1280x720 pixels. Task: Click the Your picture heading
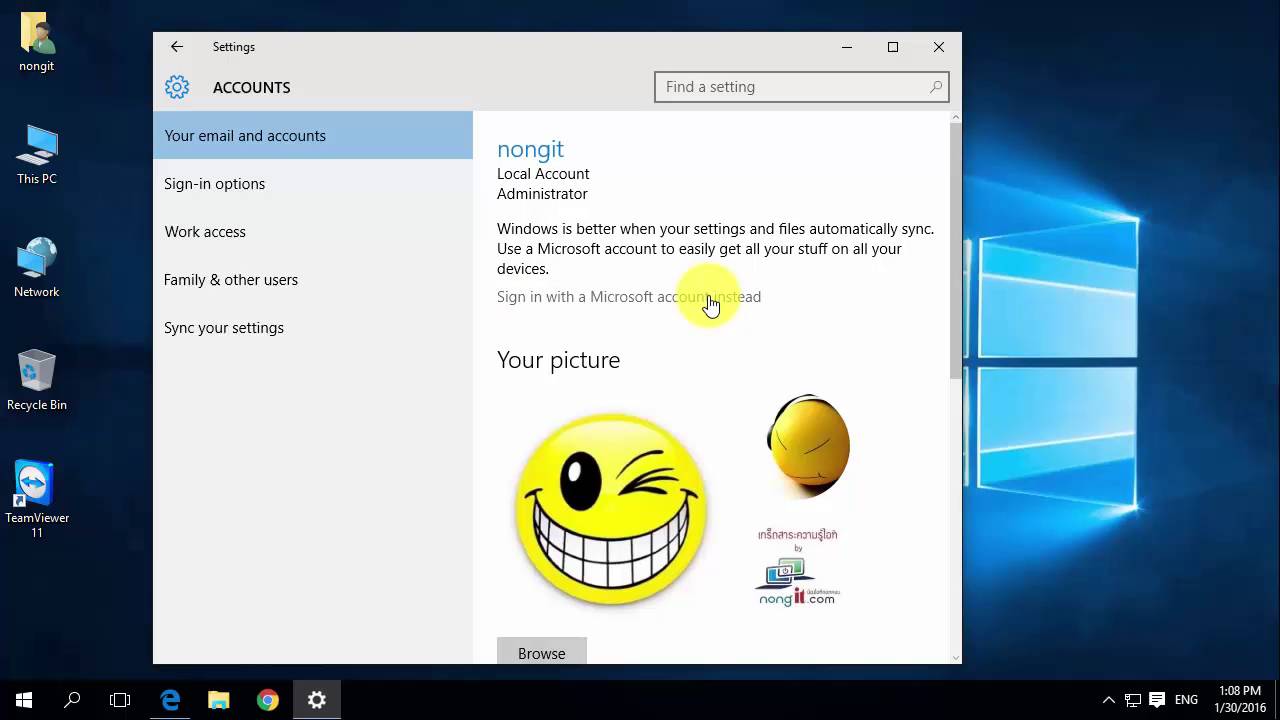558,360
